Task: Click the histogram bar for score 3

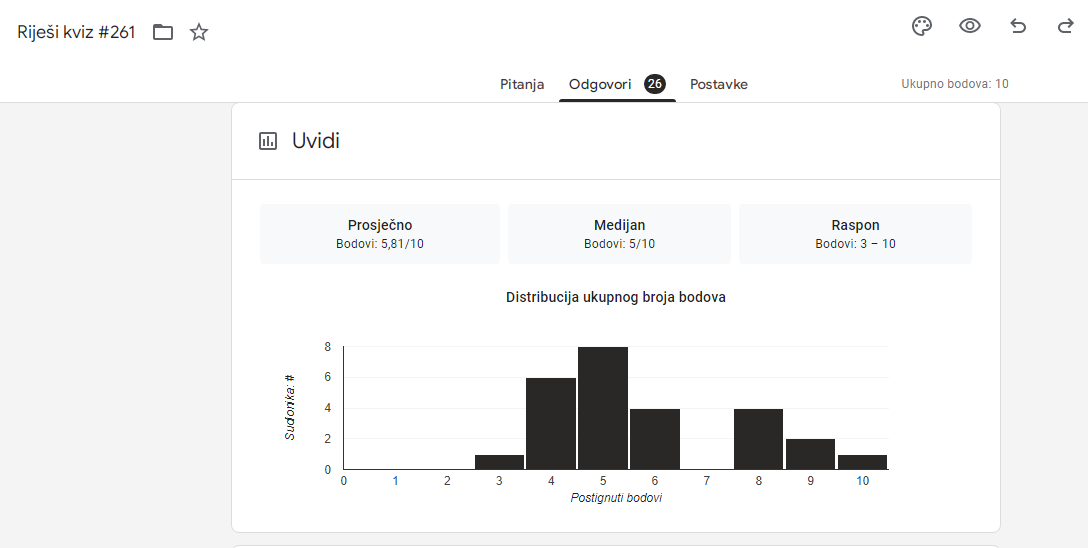Action: (499, 462)
